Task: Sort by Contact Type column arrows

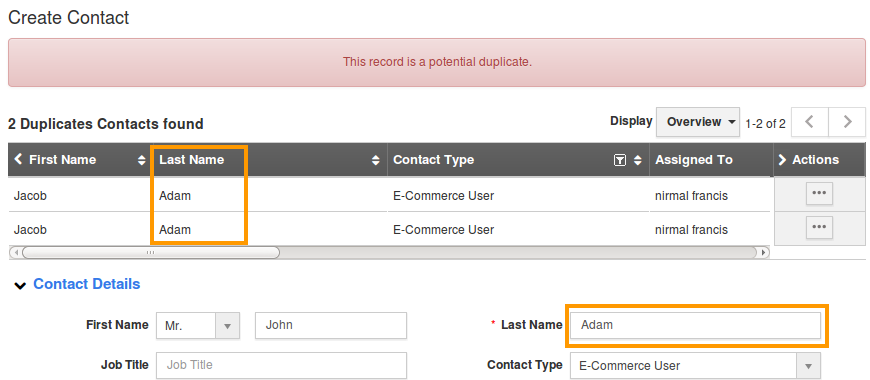Action: [638, 160]
